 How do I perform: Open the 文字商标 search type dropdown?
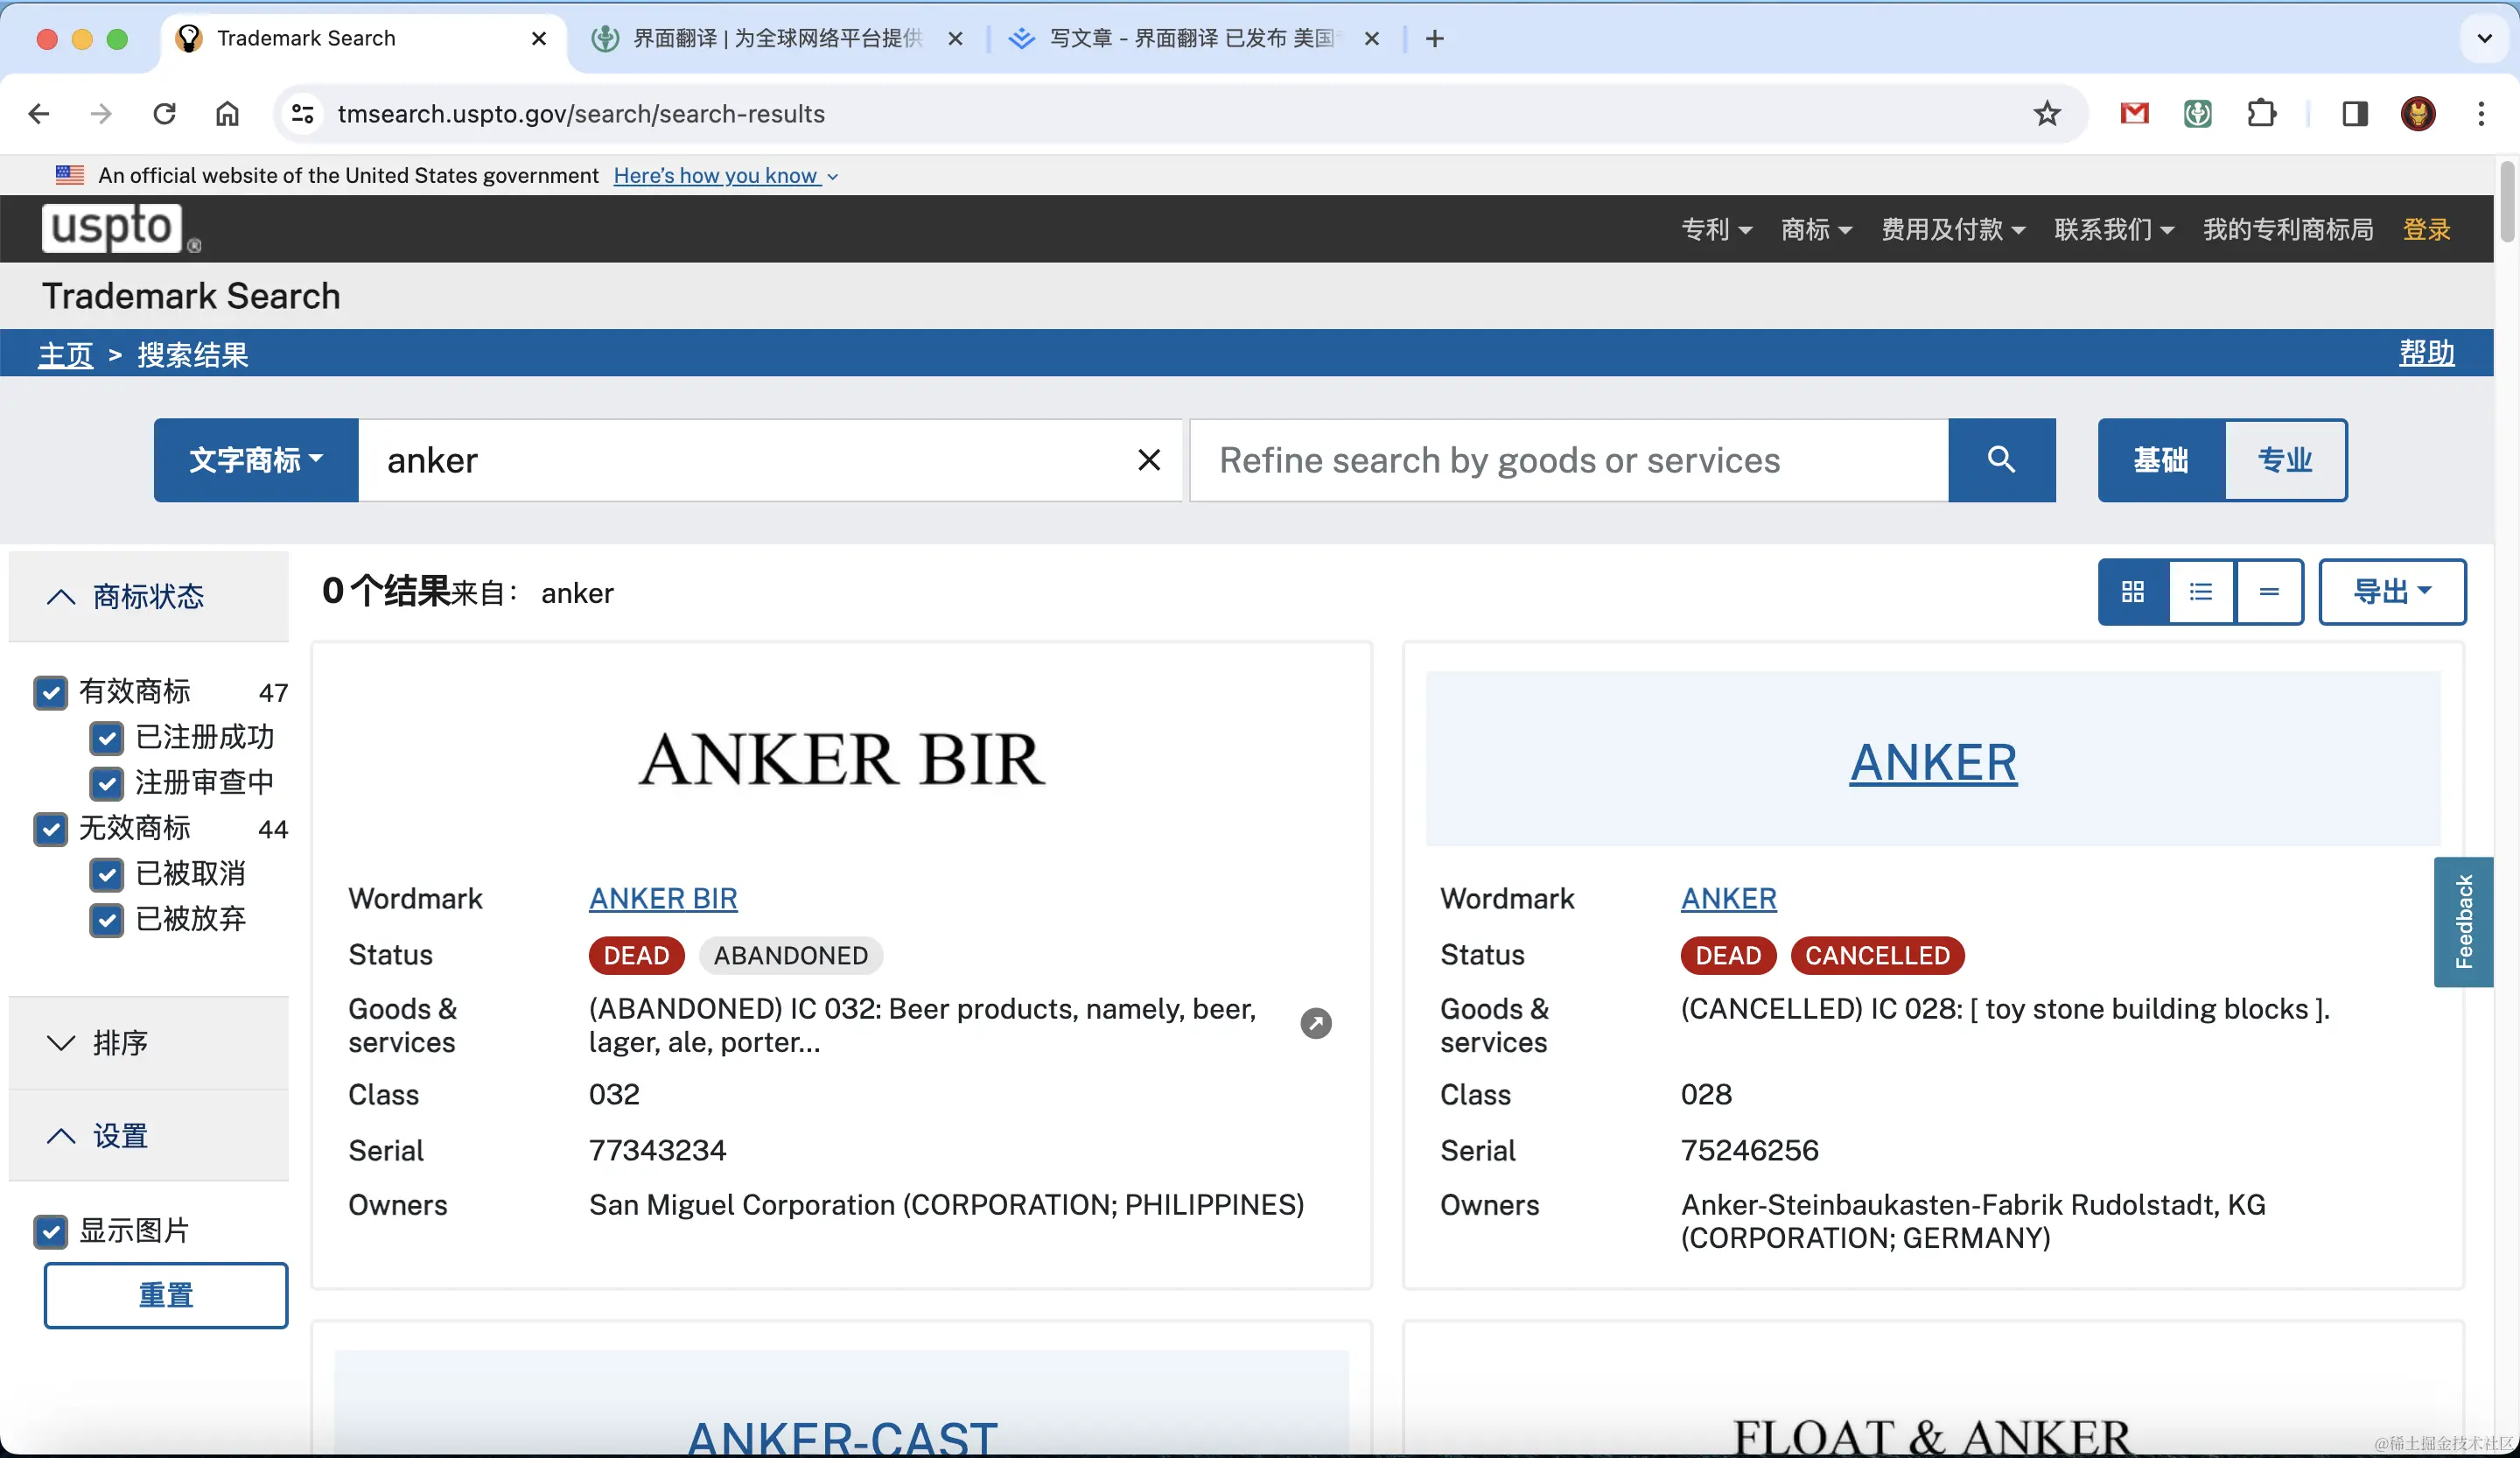256,460
